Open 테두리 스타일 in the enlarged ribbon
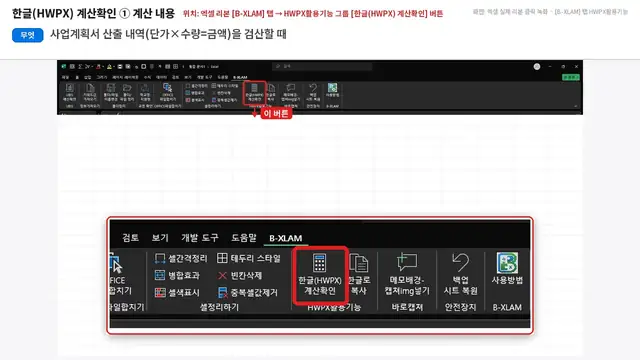Image resolution: width=640 pixels, height=360 pixels. point(249,258)
